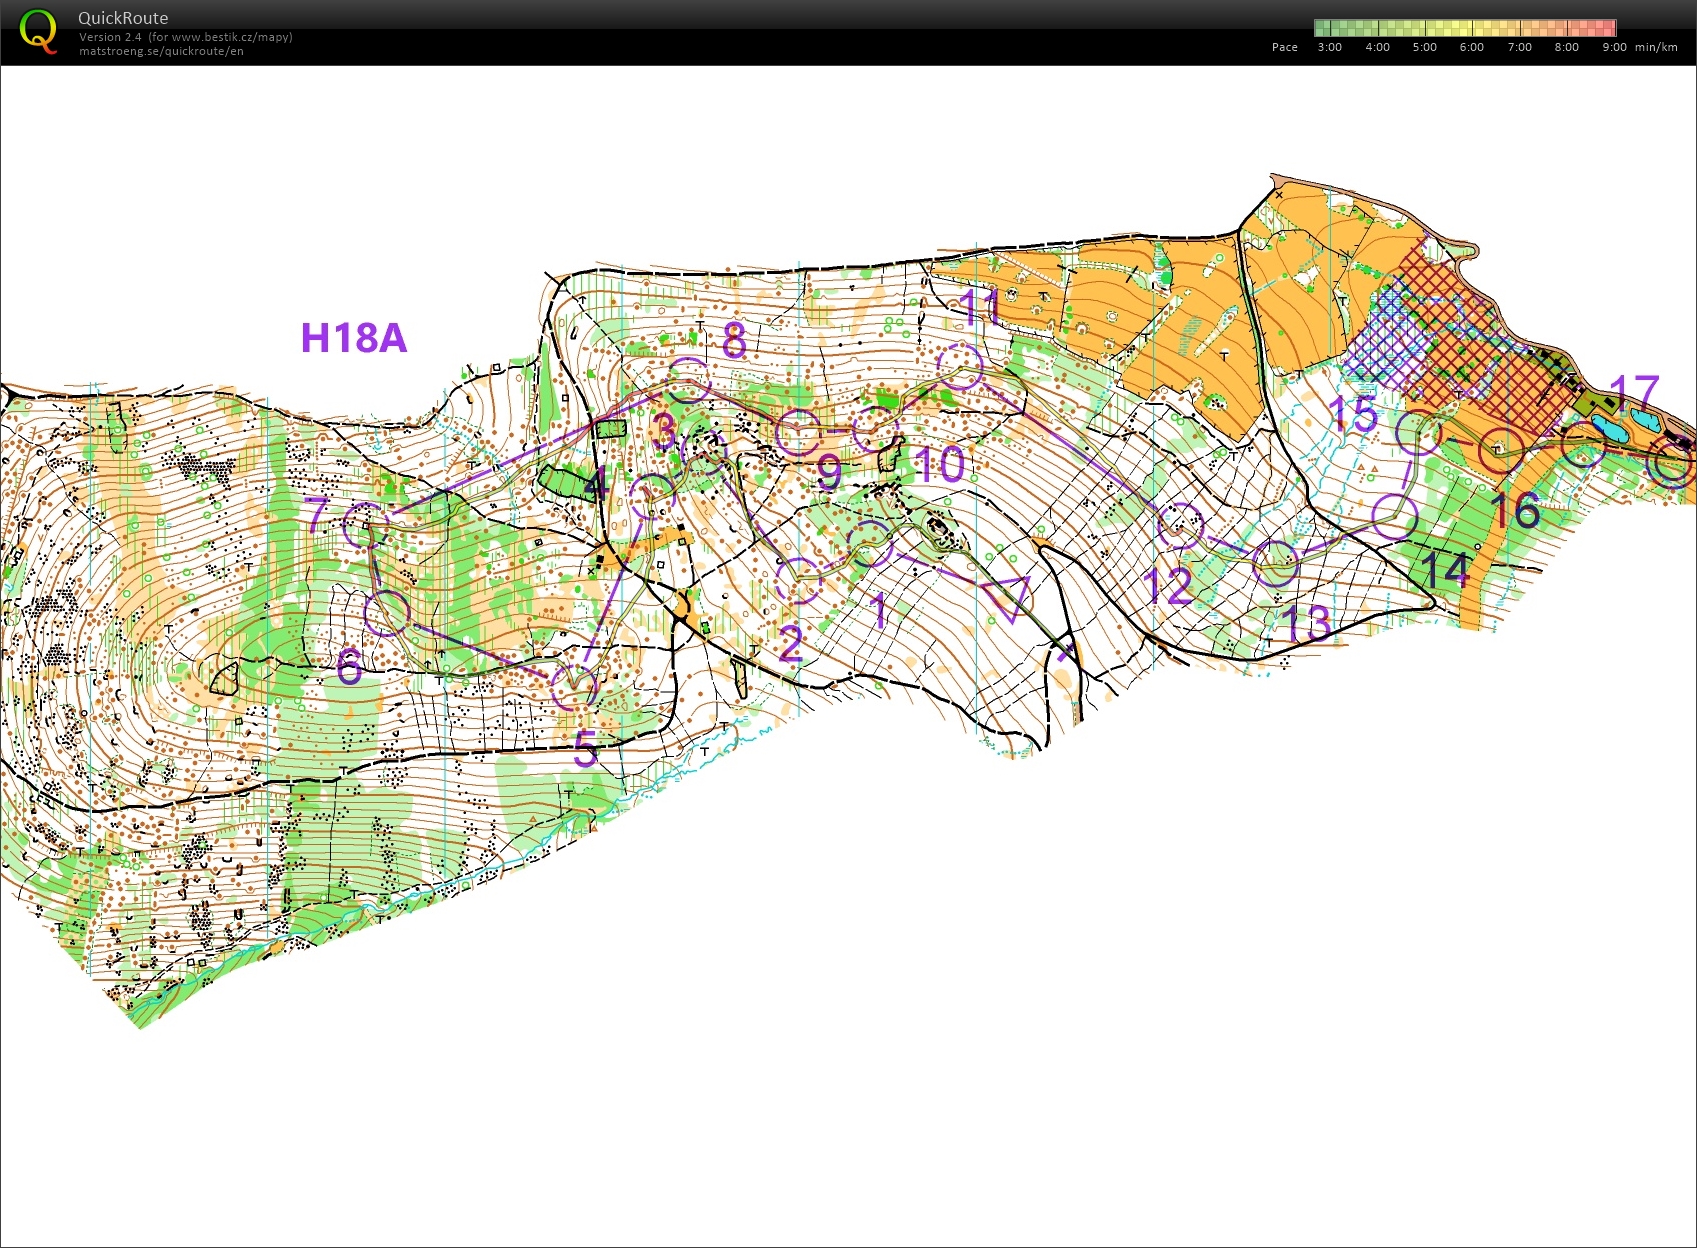Click the QuickRoute title text in the header
Viewport: 1697px width, 1248px height.
[x=123, y=18]
